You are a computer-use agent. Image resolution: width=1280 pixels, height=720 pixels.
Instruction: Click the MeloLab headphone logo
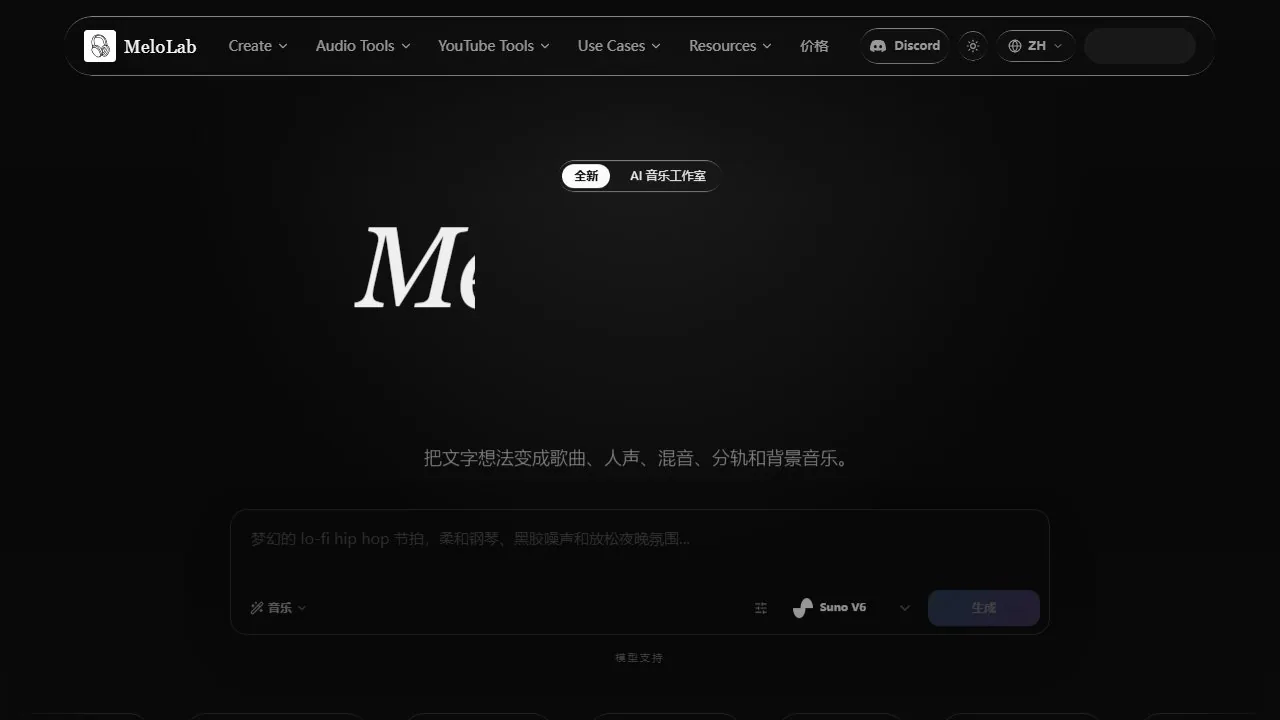(x=100, y=46)
